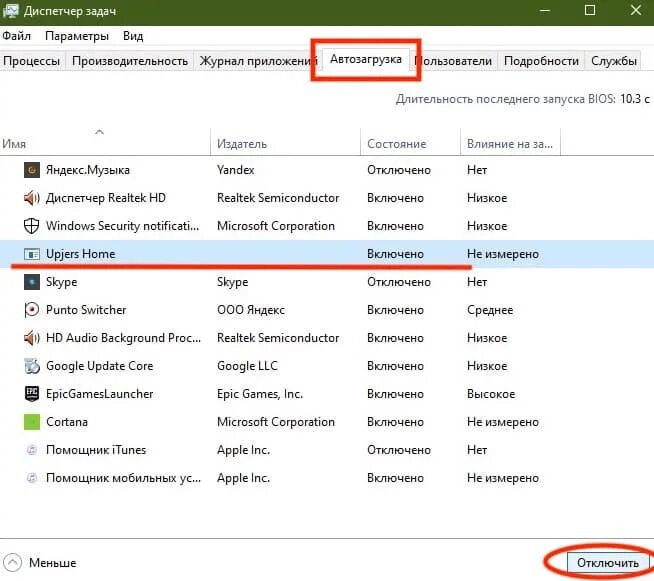The image size is (654, 581).
Task: Select the Windows Security notification entry
Action: [122, 226]
